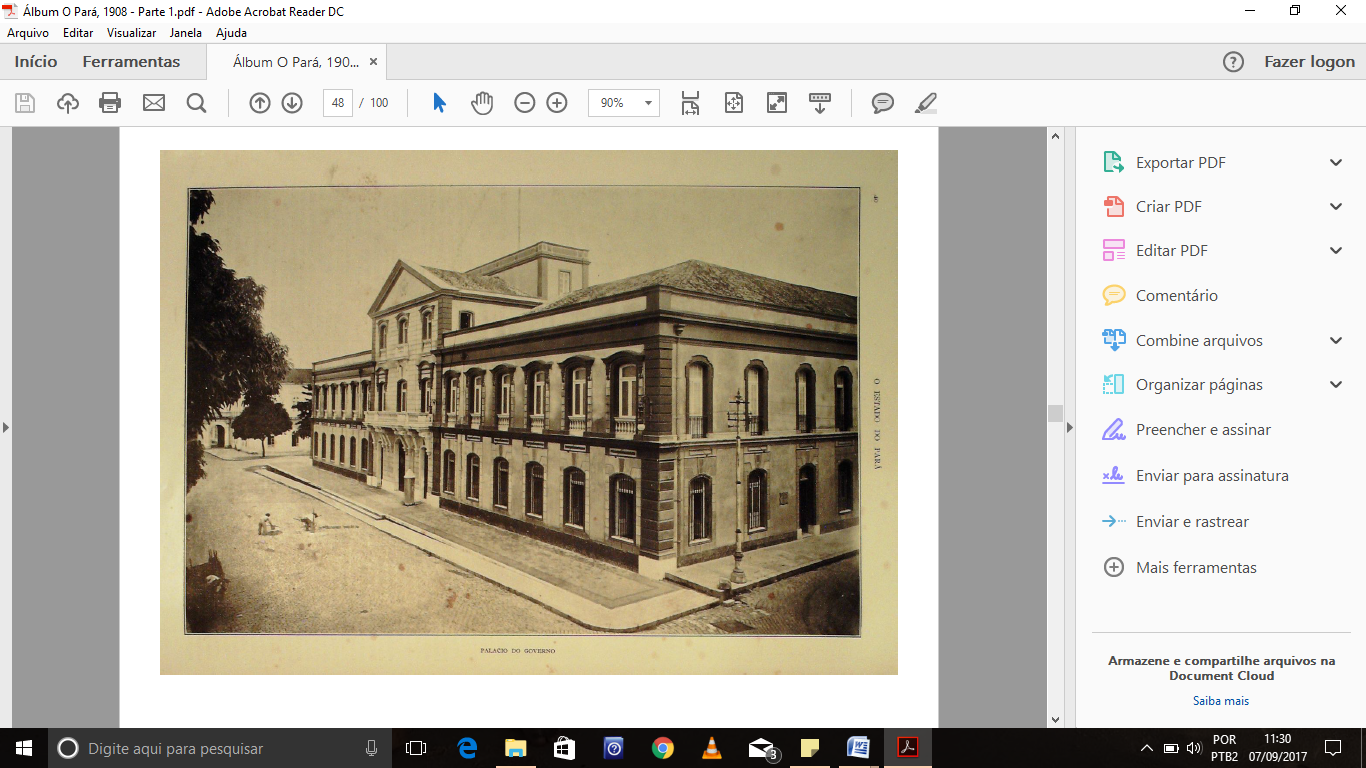Image resolution: width=1366 pixels, height=768 pixels.
Task: Switch to the Ferramentas tab
Action: coord(131,62)
